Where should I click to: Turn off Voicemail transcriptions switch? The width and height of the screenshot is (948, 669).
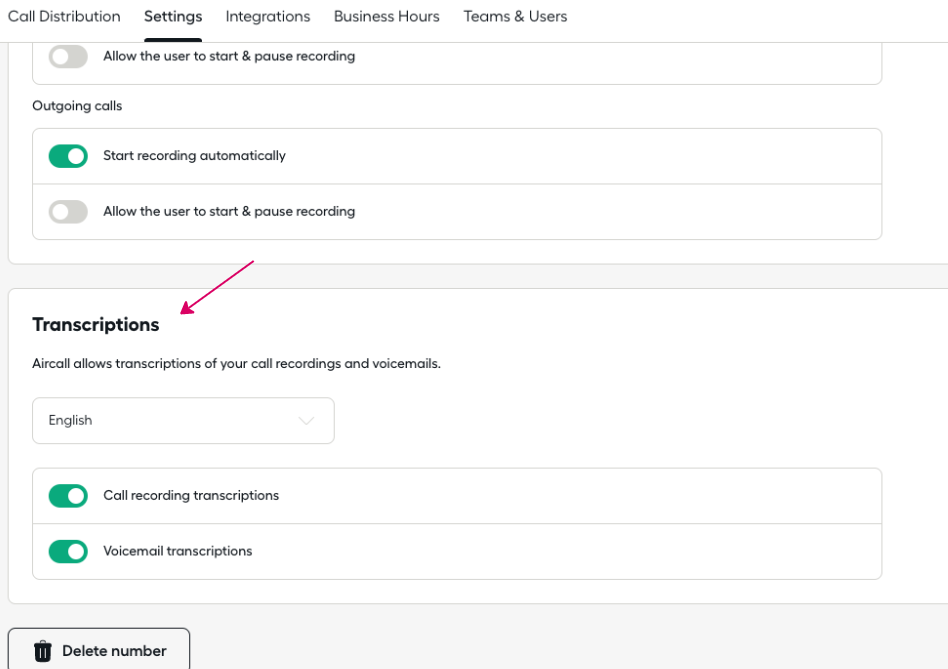pyautogui.click(x=68, y=551)
